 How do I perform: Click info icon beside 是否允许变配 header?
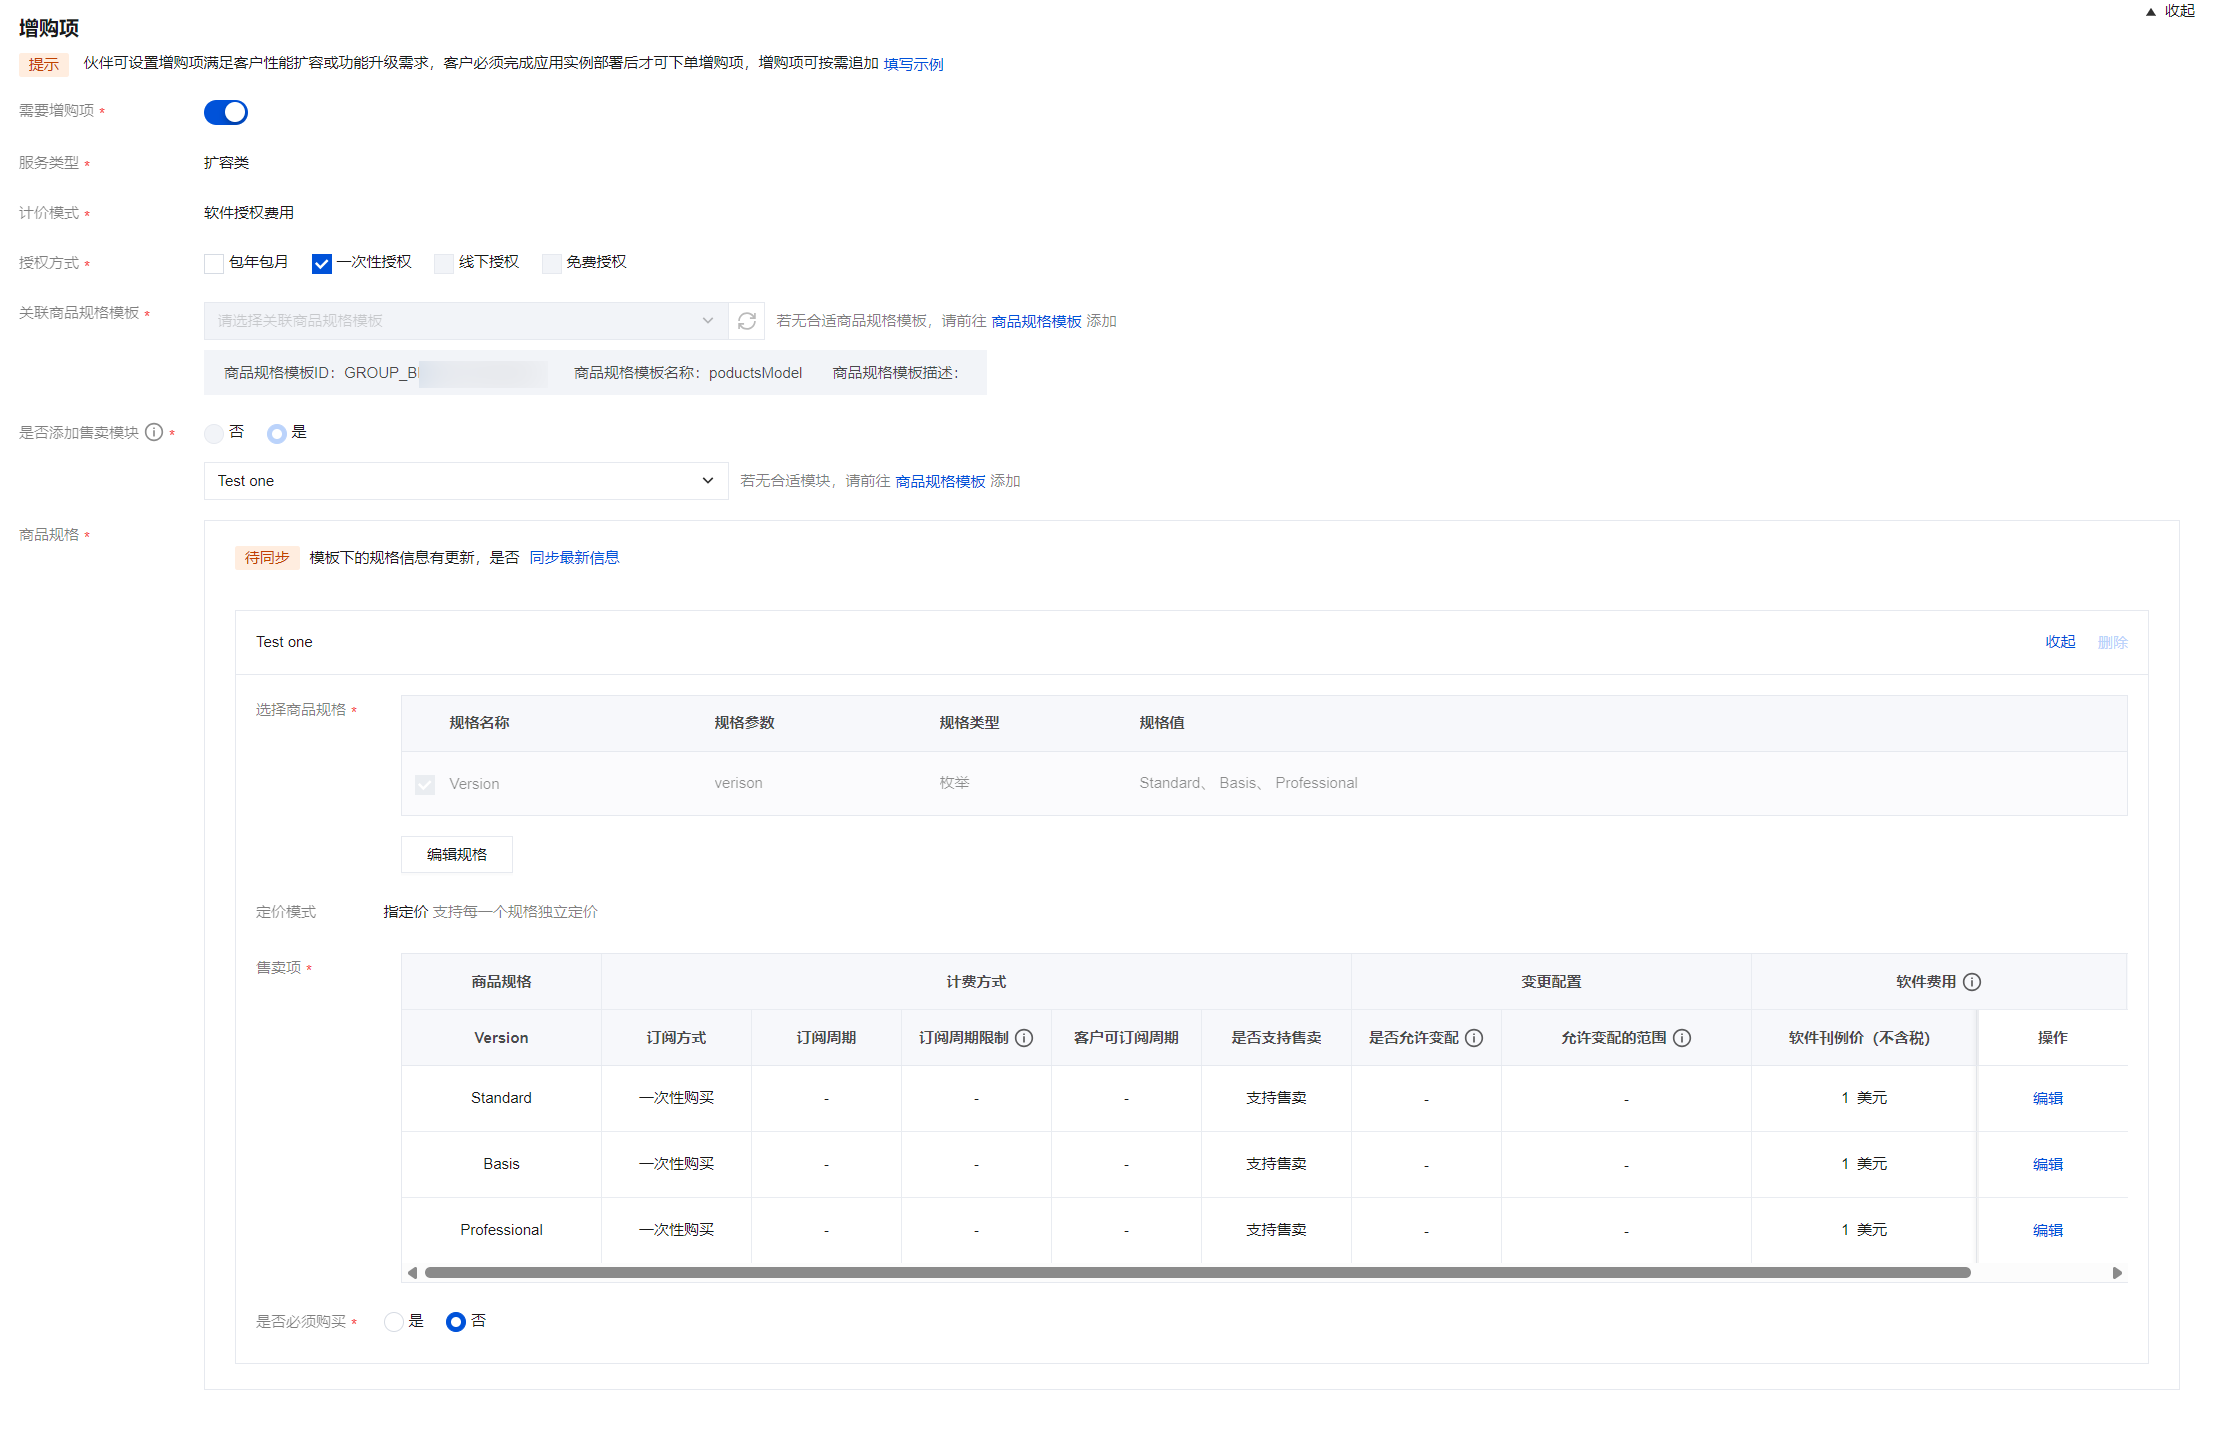pos(1474,1038)
